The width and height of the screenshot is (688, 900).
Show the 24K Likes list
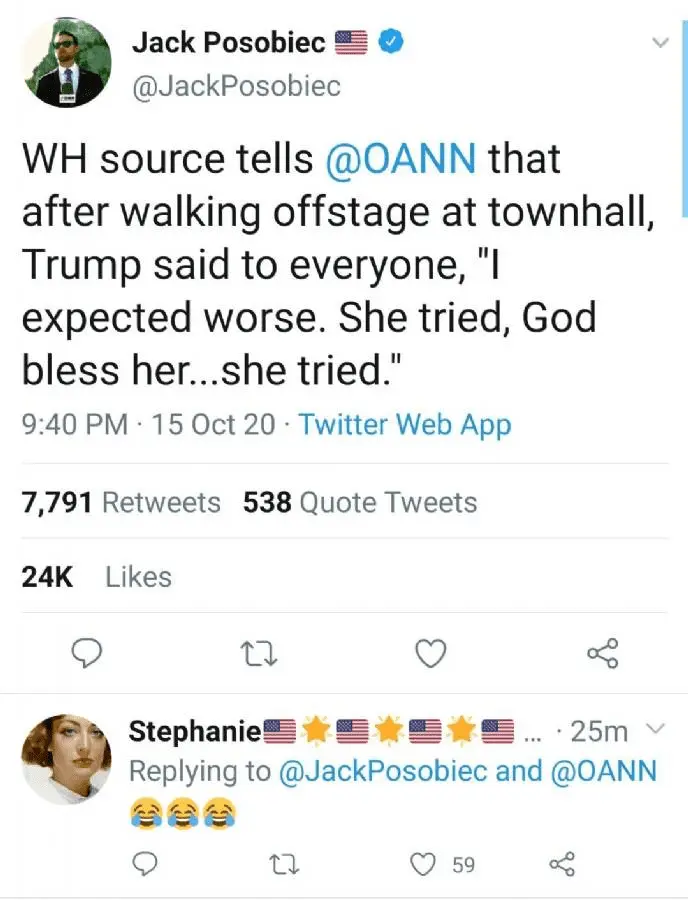(97, 577)
